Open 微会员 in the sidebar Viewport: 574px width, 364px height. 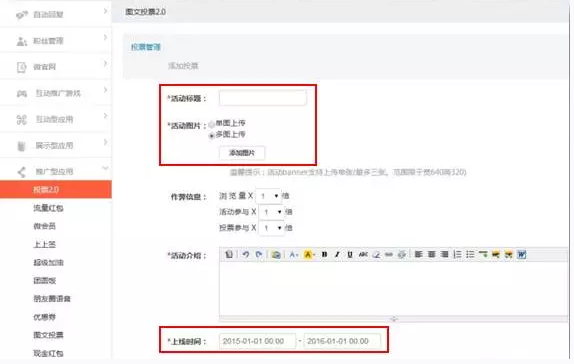pyautogui.click(x=45, y=226)
